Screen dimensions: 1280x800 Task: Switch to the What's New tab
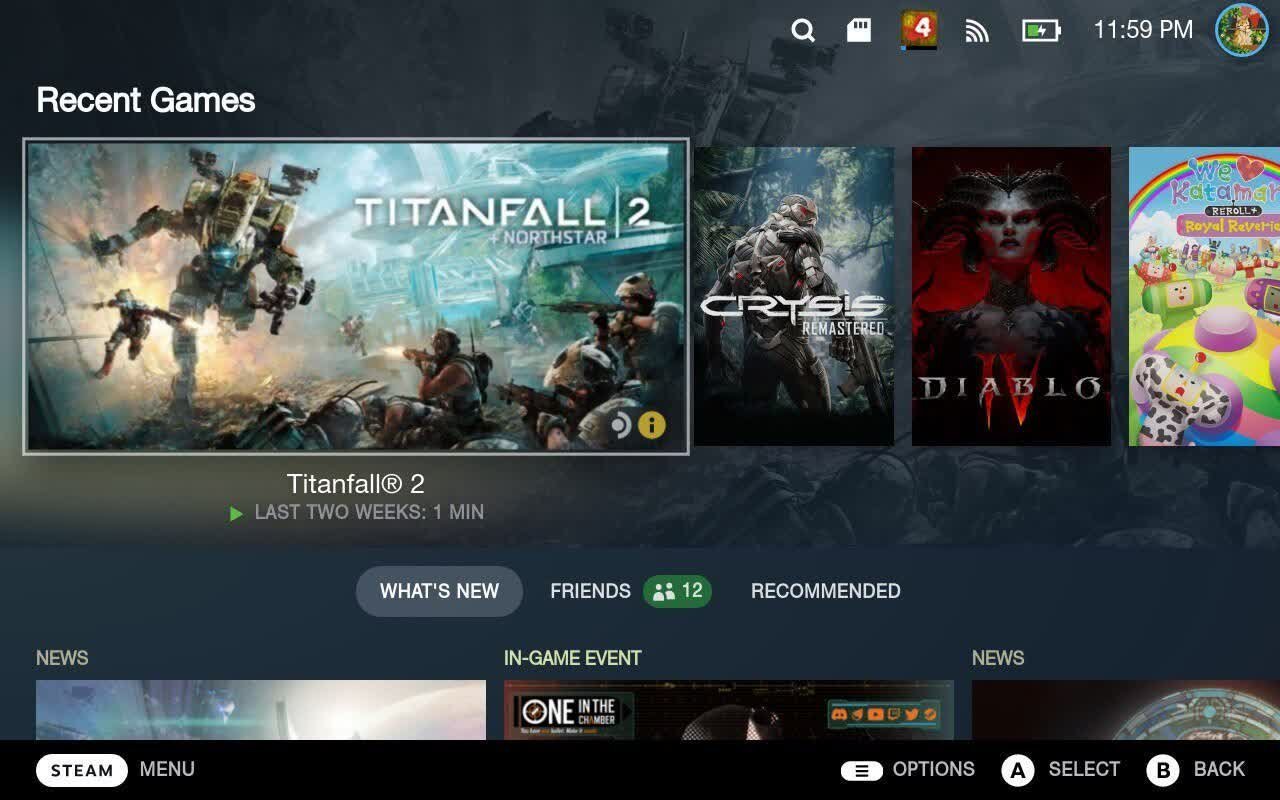point(438,591)
